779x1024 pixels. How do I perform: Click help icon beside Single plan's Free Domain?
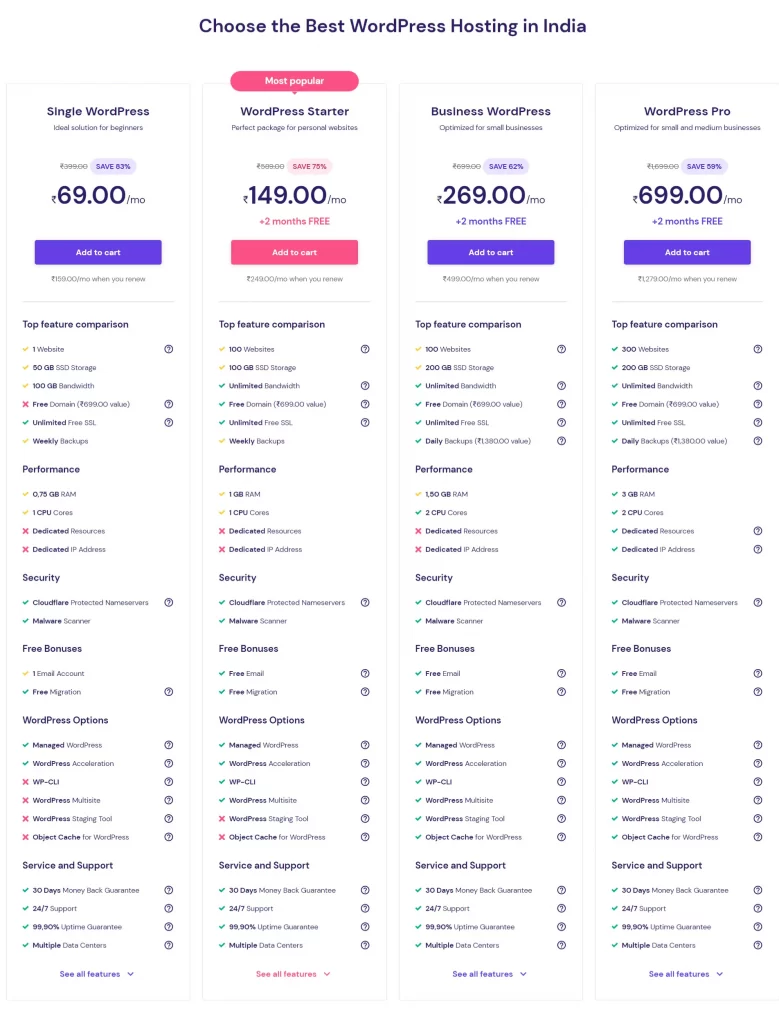pos(168,404)
